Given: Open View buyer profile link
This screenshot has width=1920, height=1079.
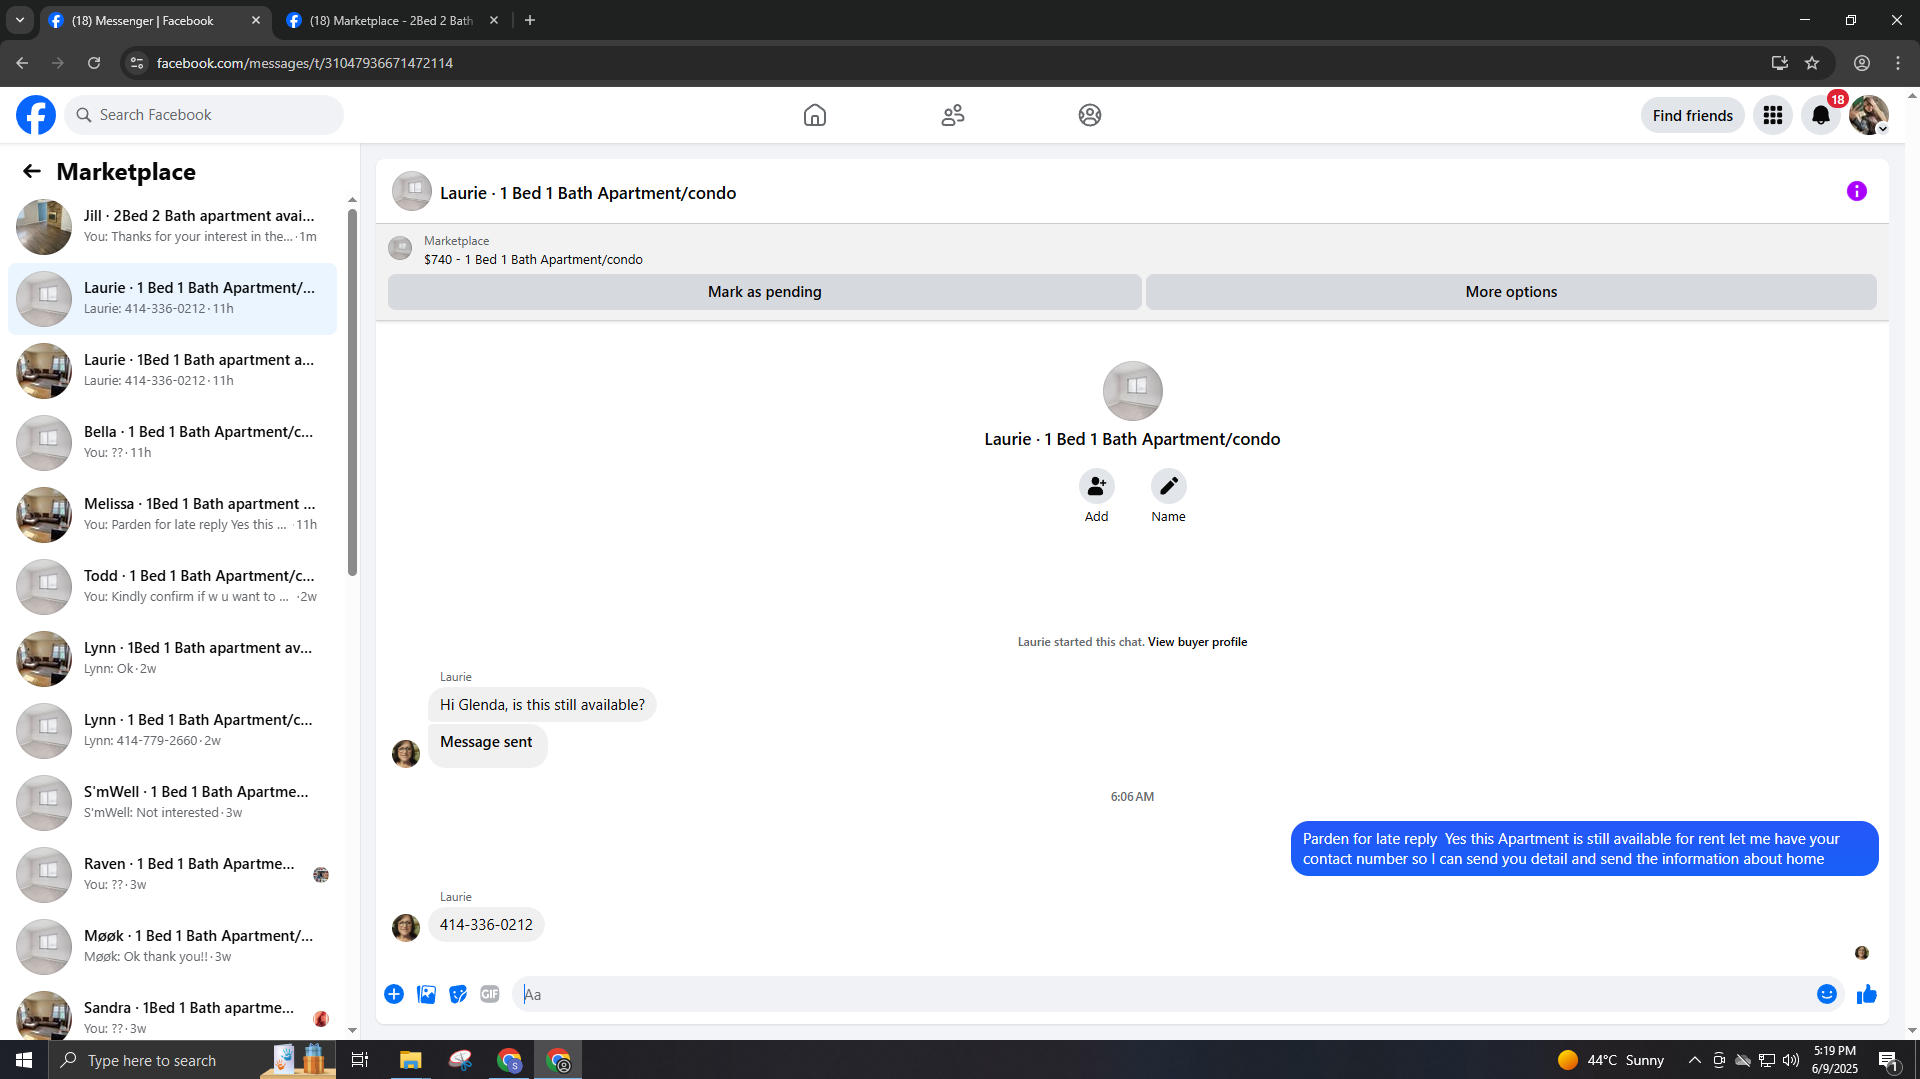Looking at the screenshot, I should click(1197, 642).
